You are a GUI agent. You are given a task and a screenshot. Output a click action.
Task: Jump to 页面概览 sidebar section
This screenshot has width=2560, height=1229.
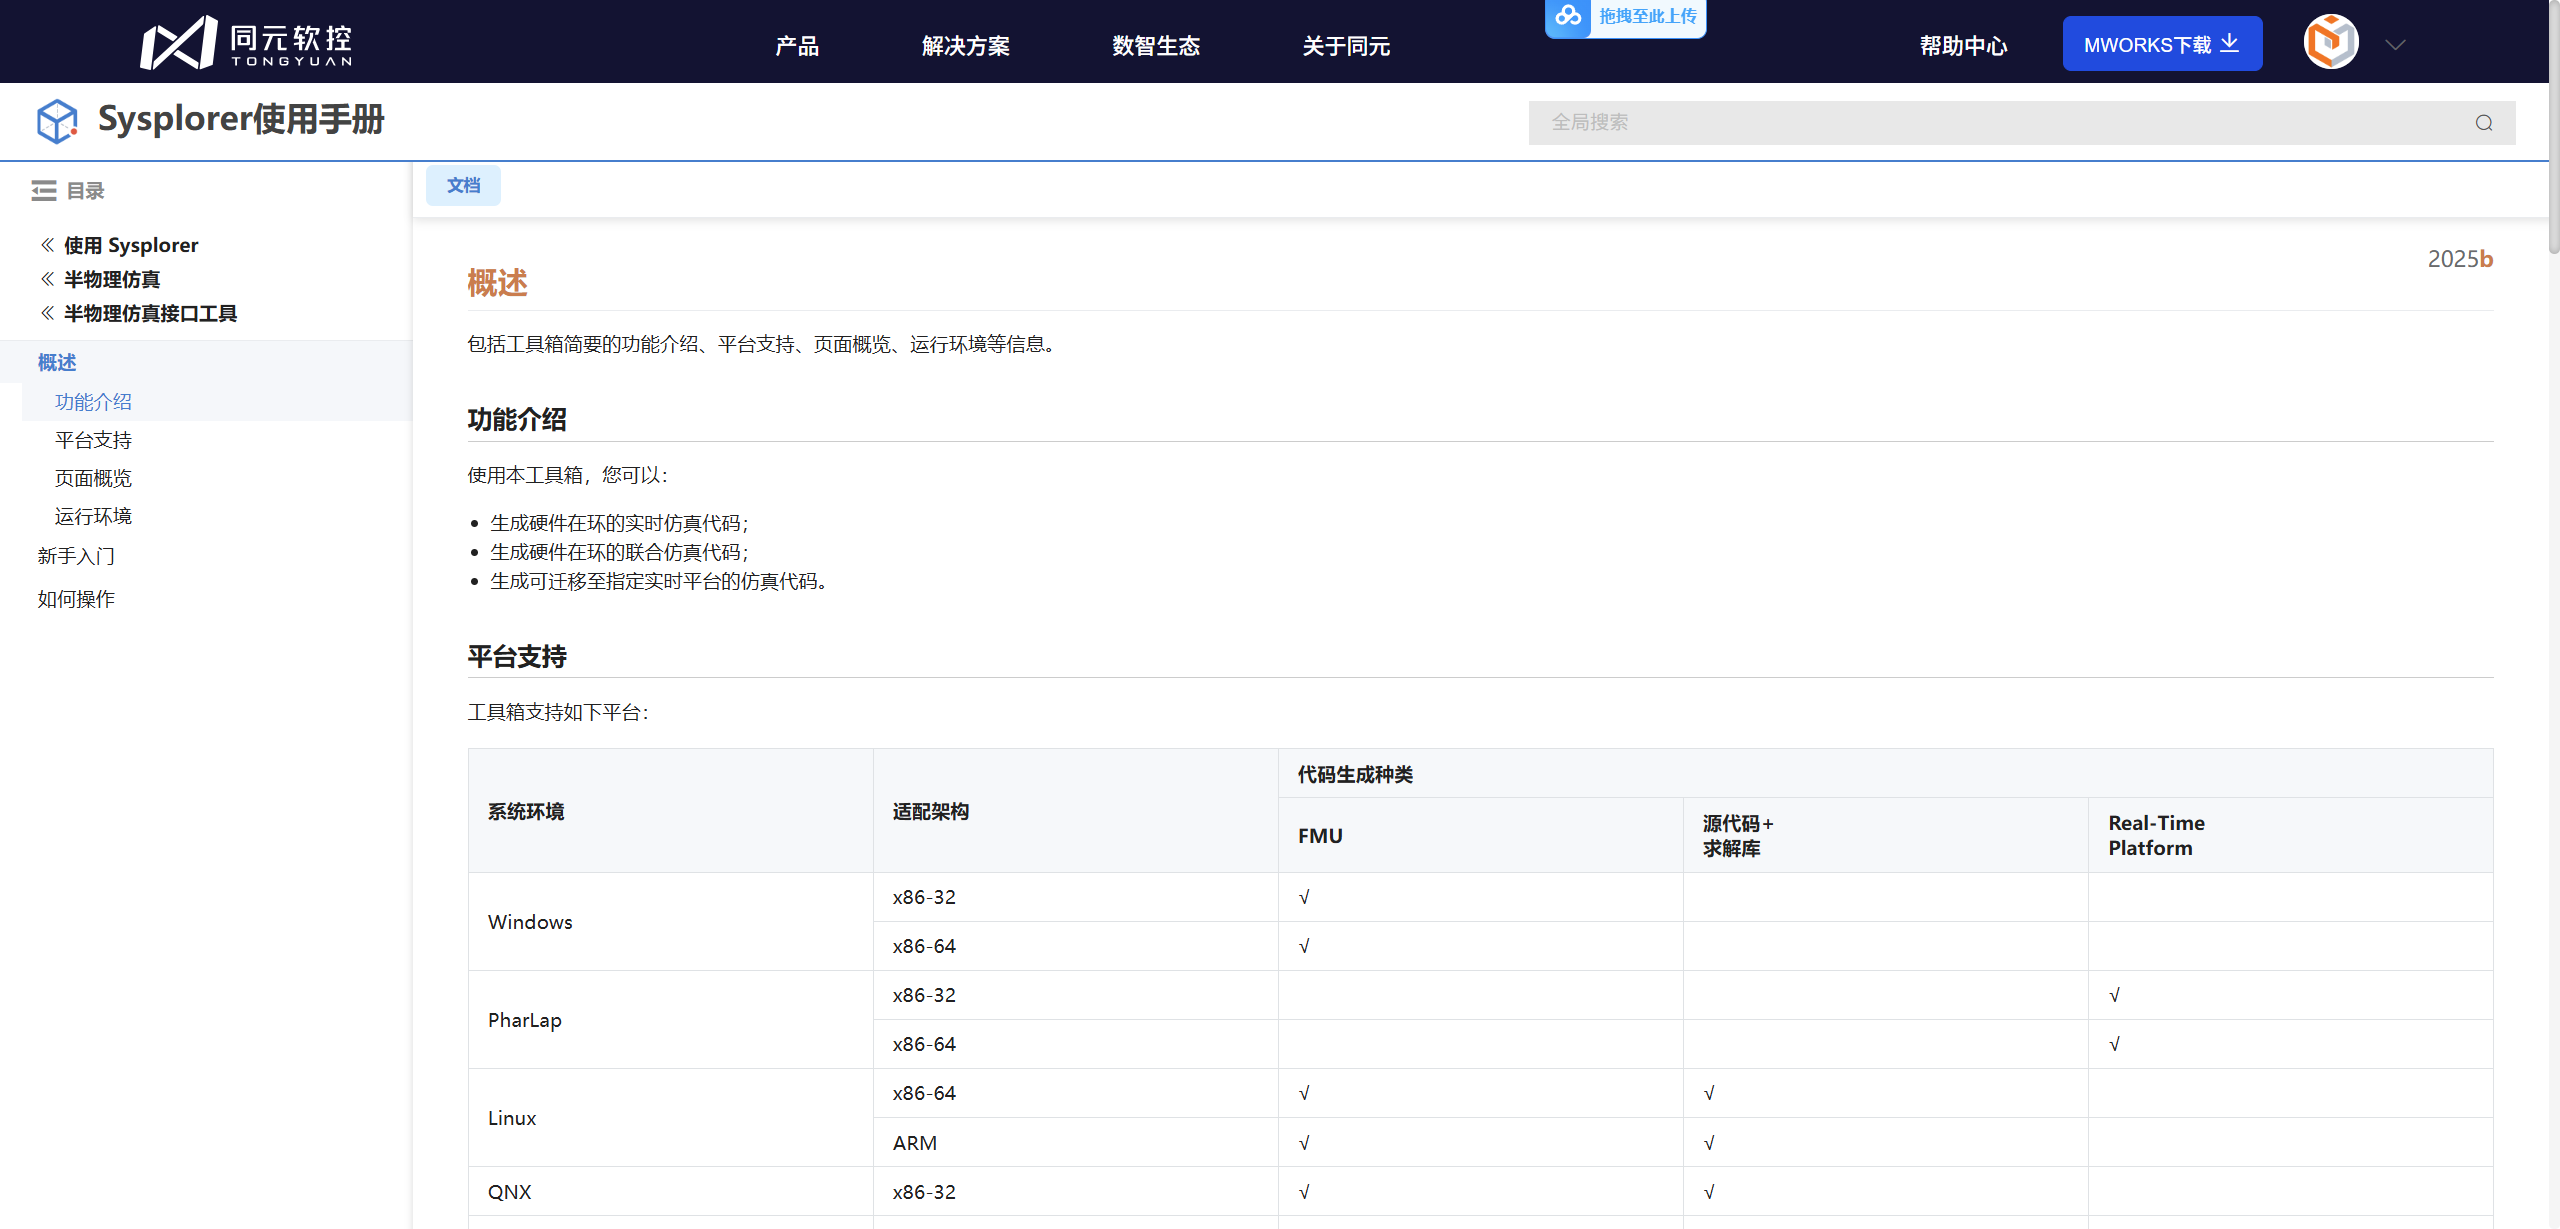[93, 478]
